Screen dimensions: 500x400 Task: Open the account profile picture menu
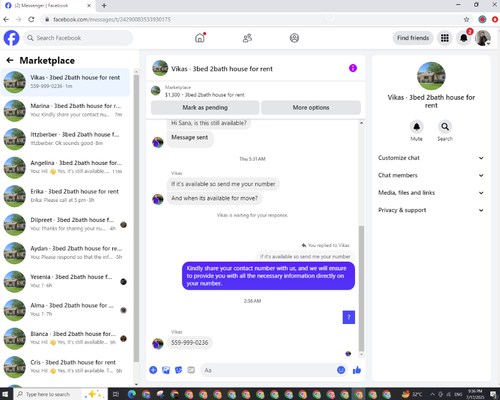point(483,38)
